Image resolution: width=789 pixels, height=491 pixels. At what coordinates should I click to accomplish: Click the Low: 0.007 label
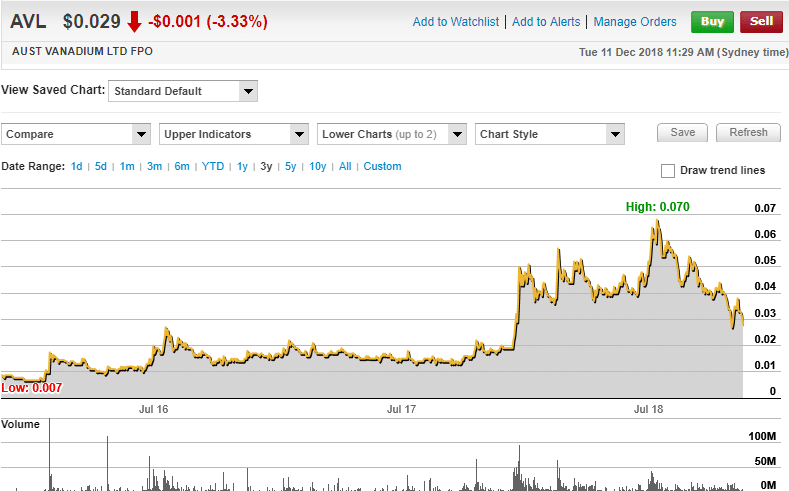32,388
